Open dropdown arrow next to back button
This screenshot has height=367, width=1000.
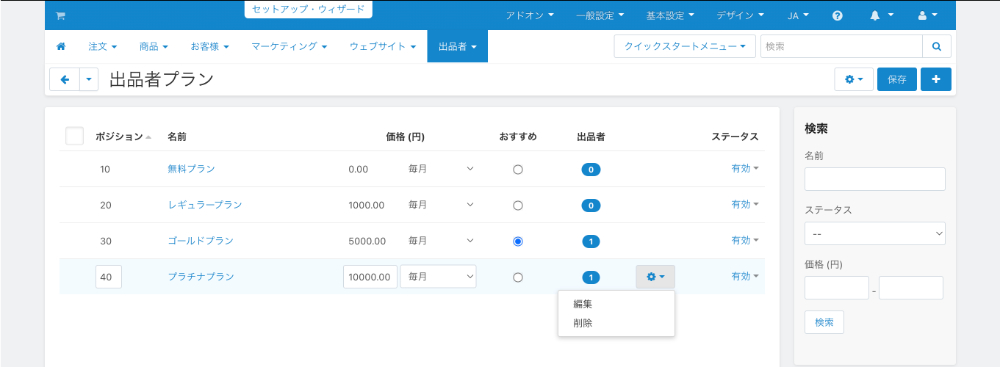point(89,80)
